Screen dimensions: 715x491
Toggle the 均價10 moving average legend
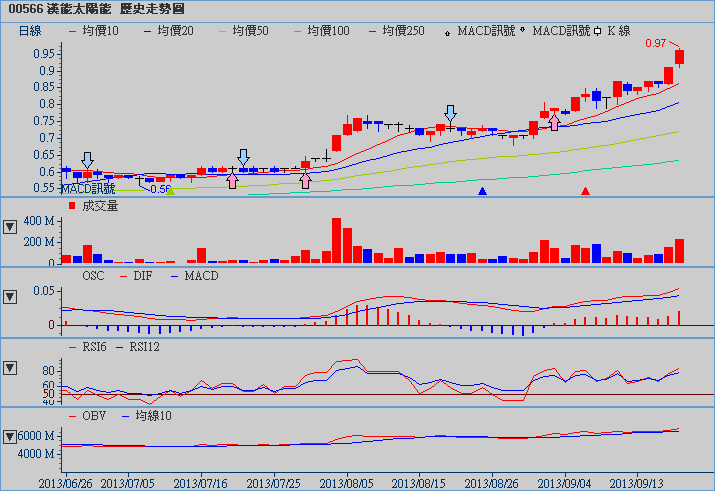[95, 31]
